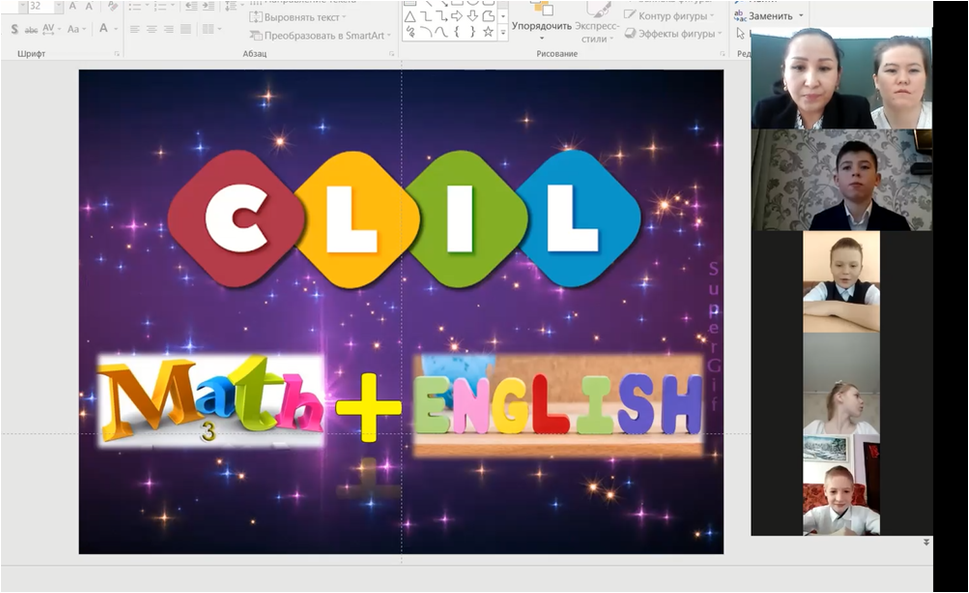
Task: Click Заменить replace button
Action: (x=770, y=16)
